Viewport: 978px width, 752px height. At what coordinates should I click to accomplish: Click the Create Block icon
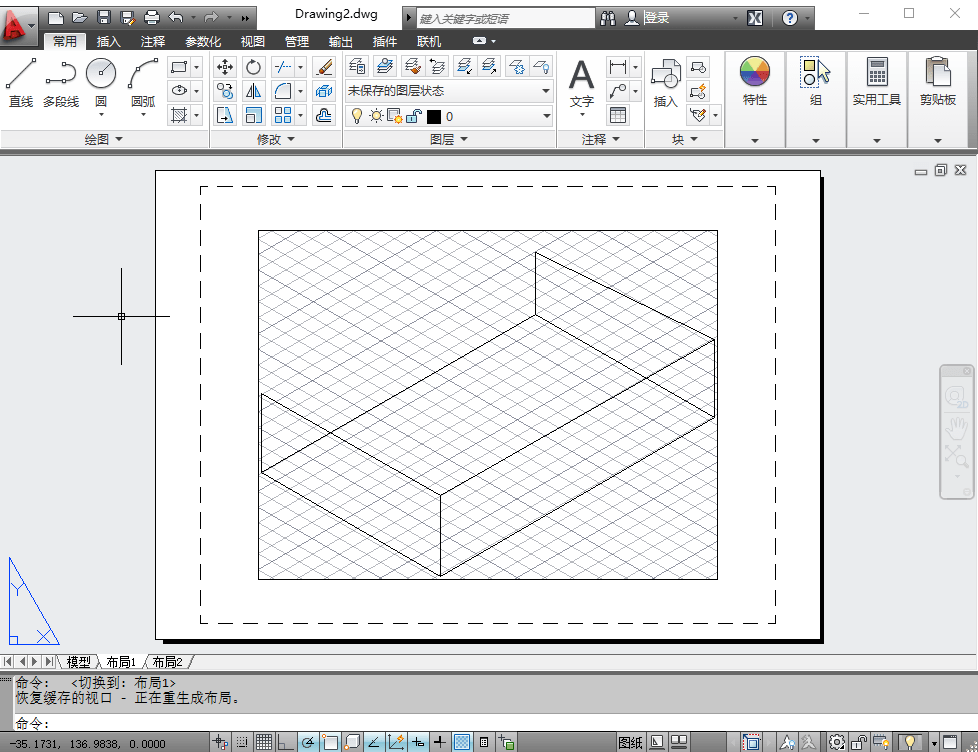tap(698, 67)
